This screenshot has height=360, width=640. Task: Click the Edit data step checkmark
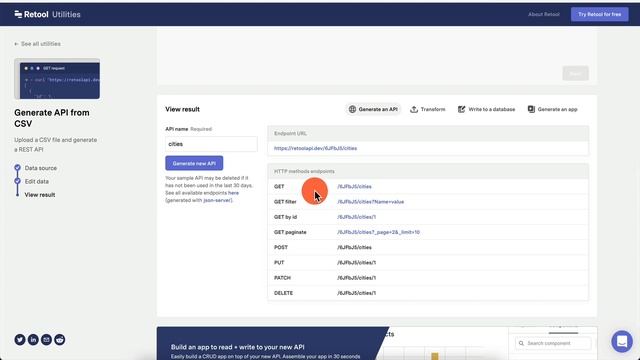tap(17, 181)
